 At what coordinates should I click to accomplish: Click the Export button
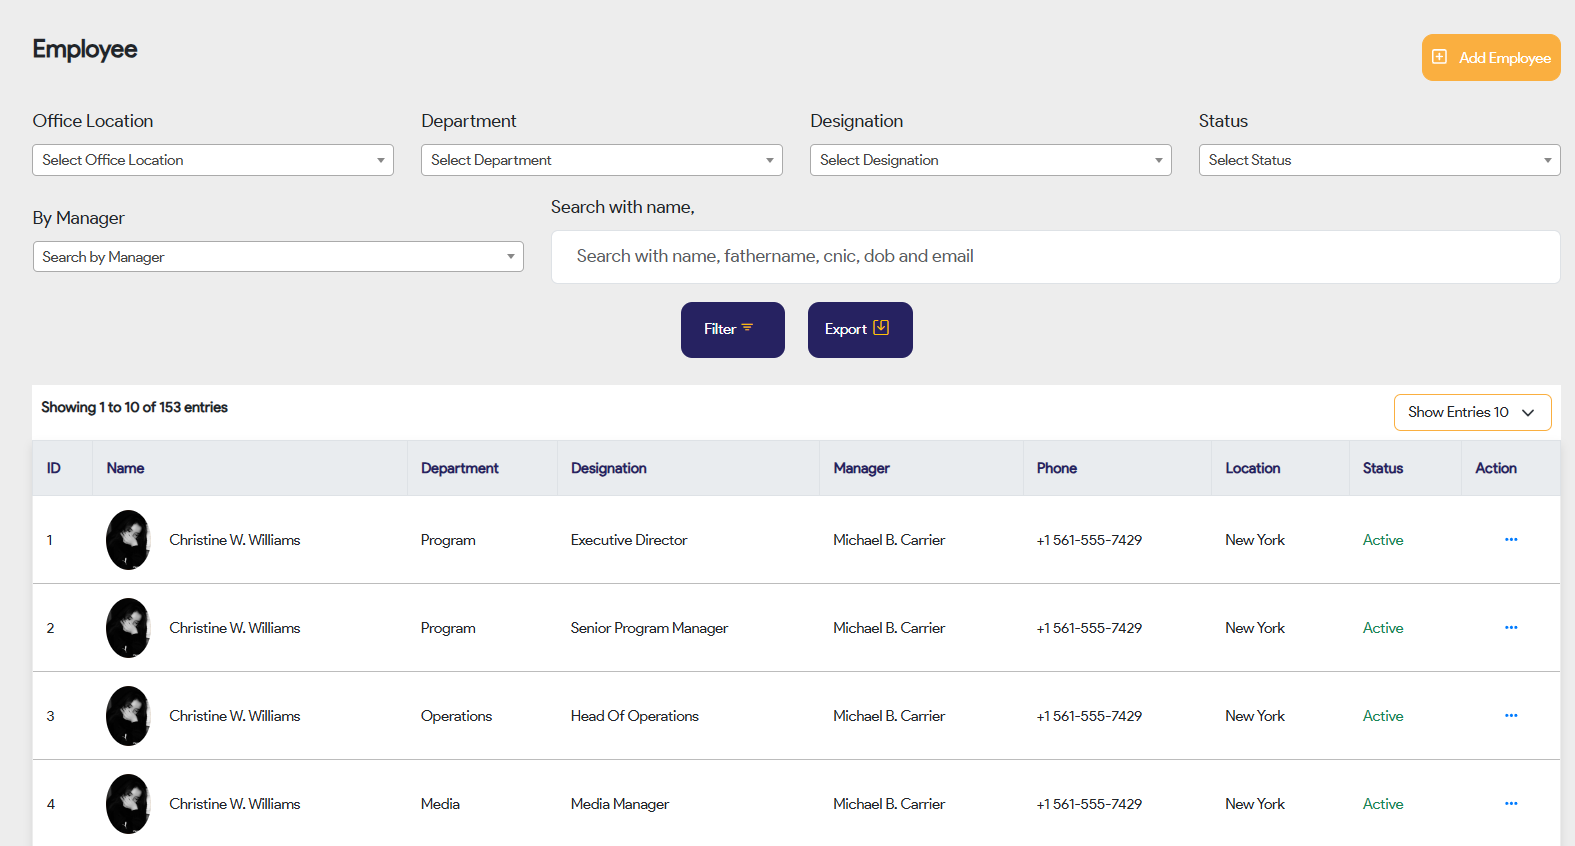click(x=859, y=330)
